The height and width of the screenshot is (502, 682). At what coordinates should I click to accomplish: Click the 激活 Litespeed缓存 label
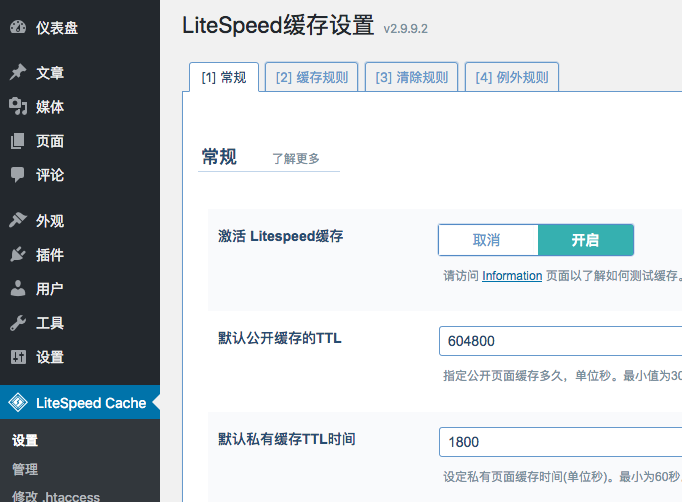point(281,236)
